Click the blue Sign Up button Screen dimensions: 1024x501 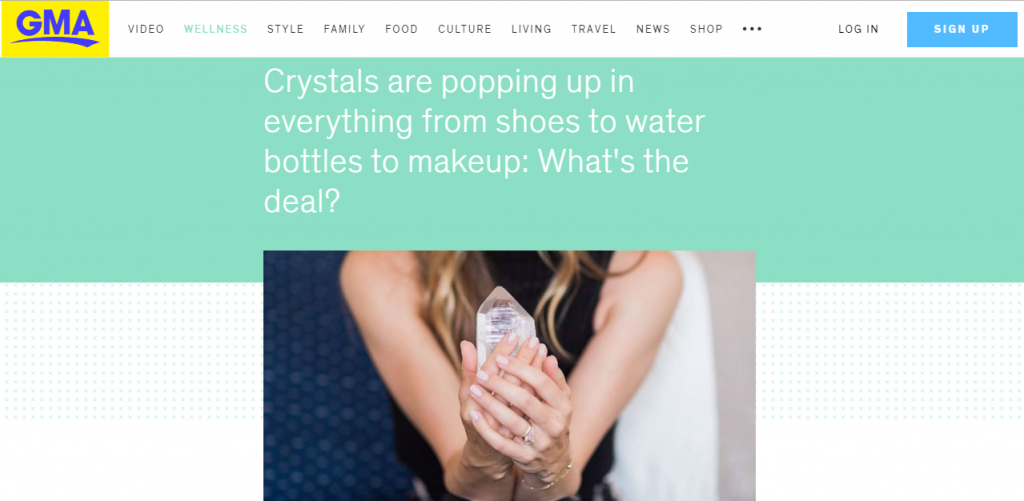coord(961,29)
